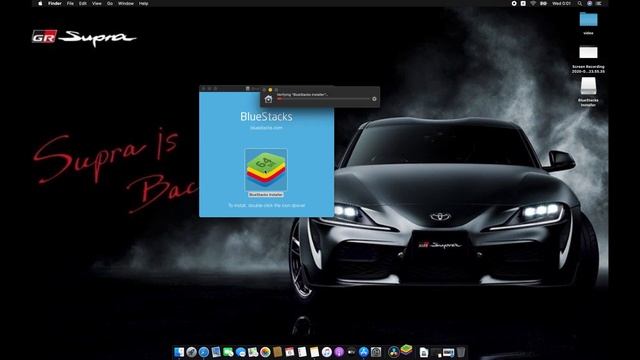Open Calendar from the Dock
Screen dimensions: 640x360
[x=289, y=352]
